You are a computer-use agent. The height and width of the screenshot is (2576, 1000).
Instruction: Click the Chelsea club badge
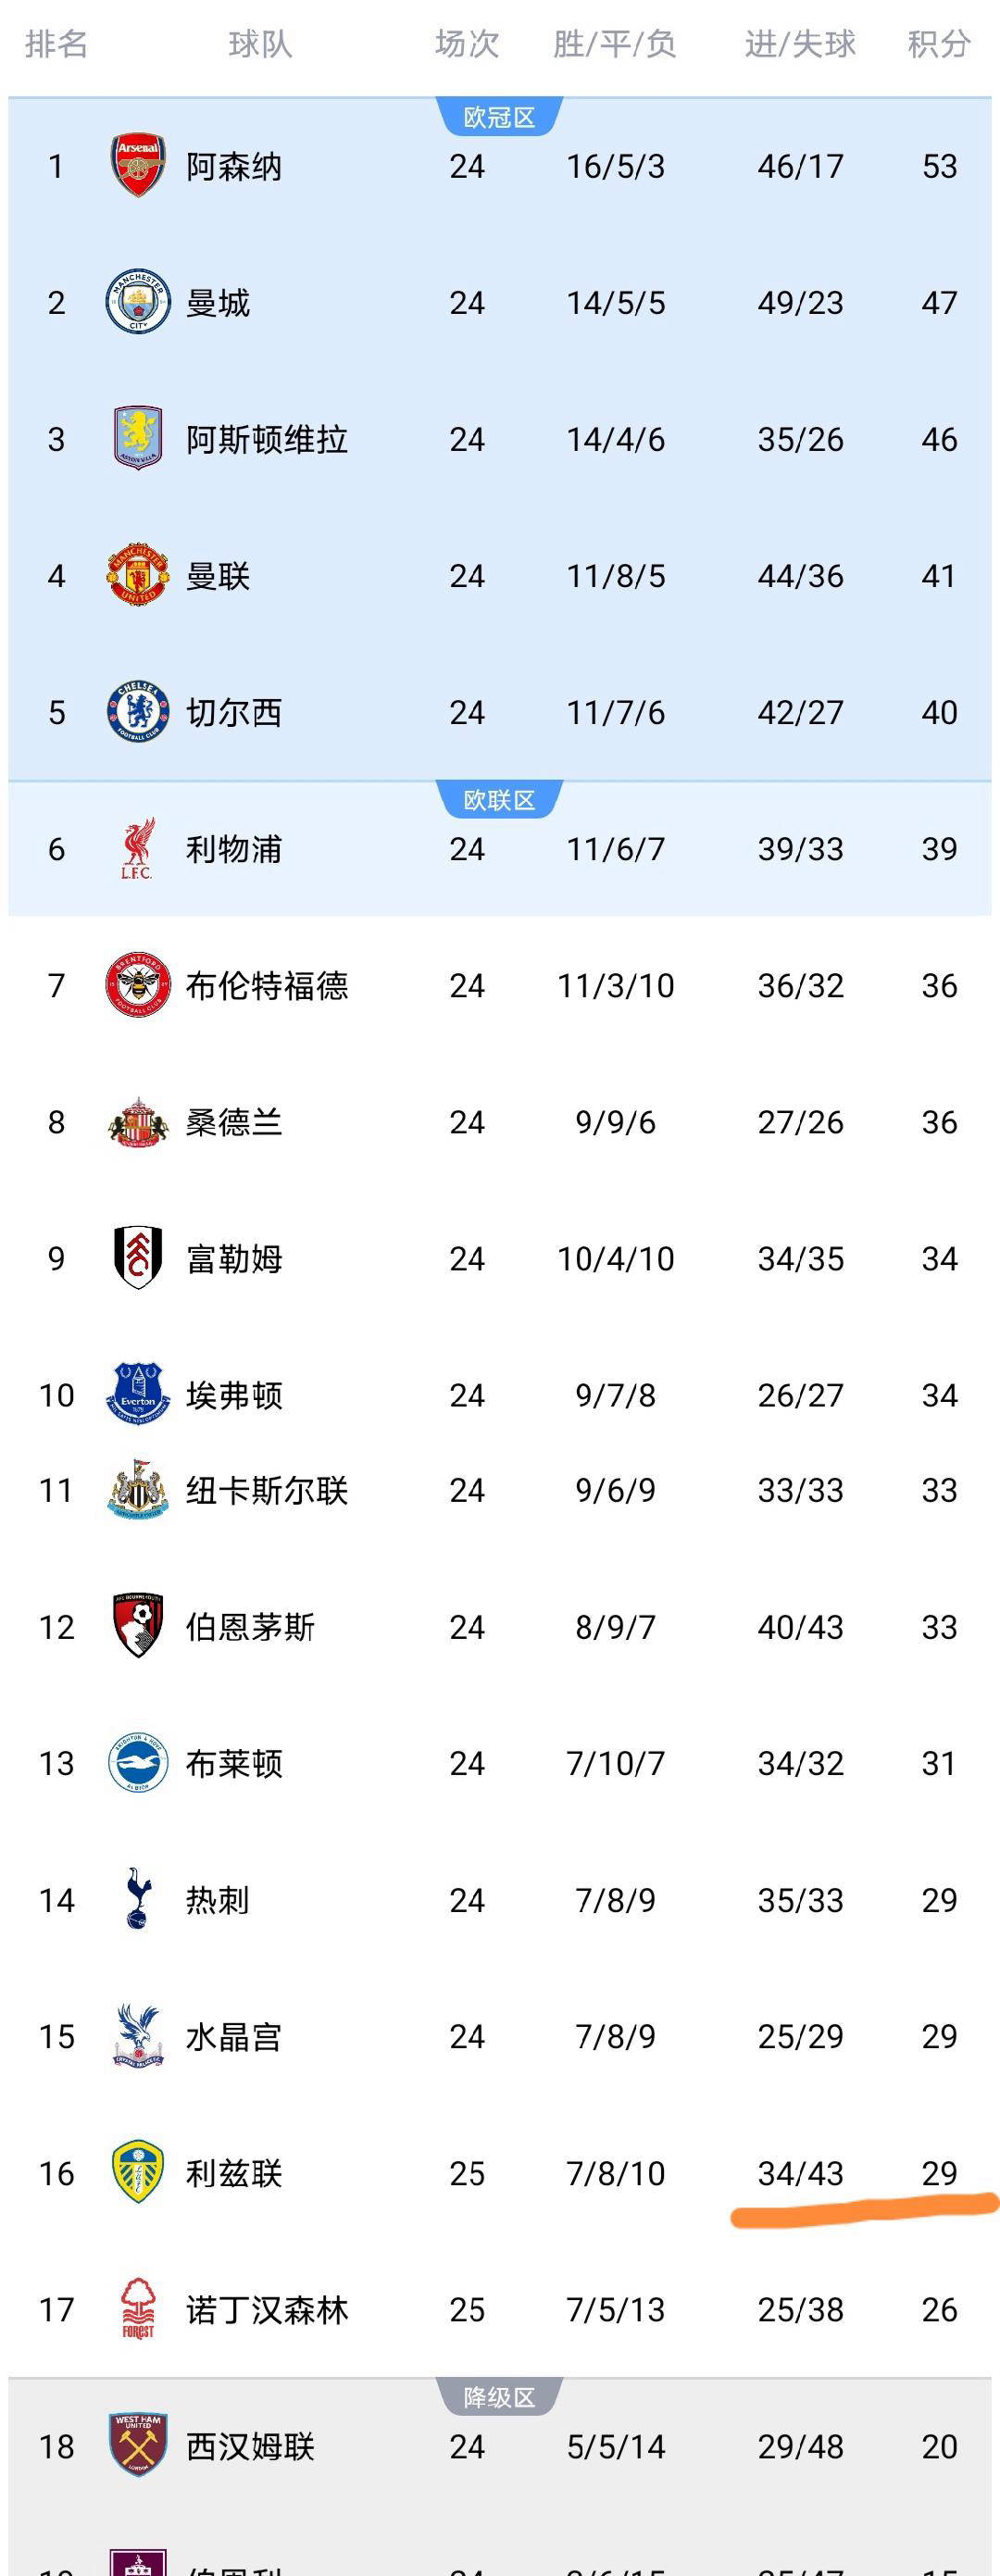[137, 712]
